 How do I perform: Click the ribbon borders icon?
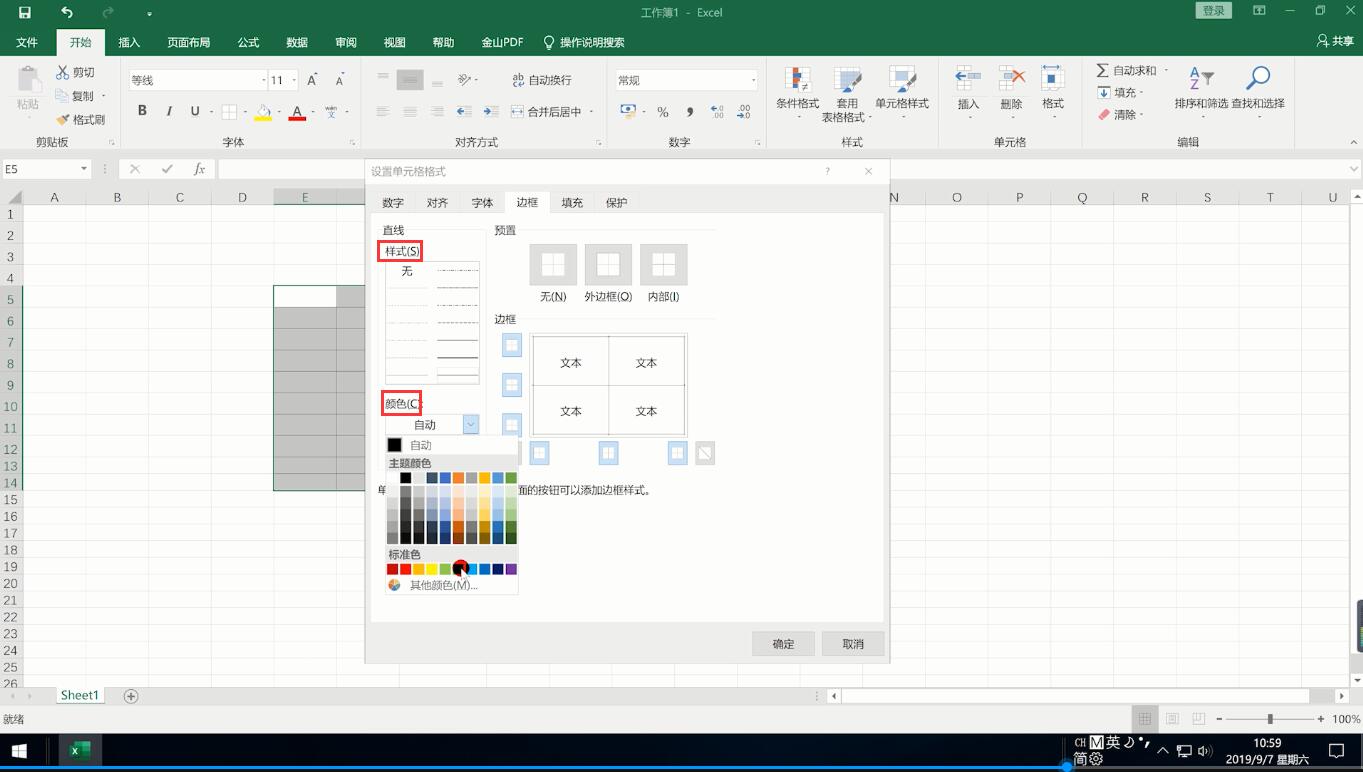tap(229, 112)
